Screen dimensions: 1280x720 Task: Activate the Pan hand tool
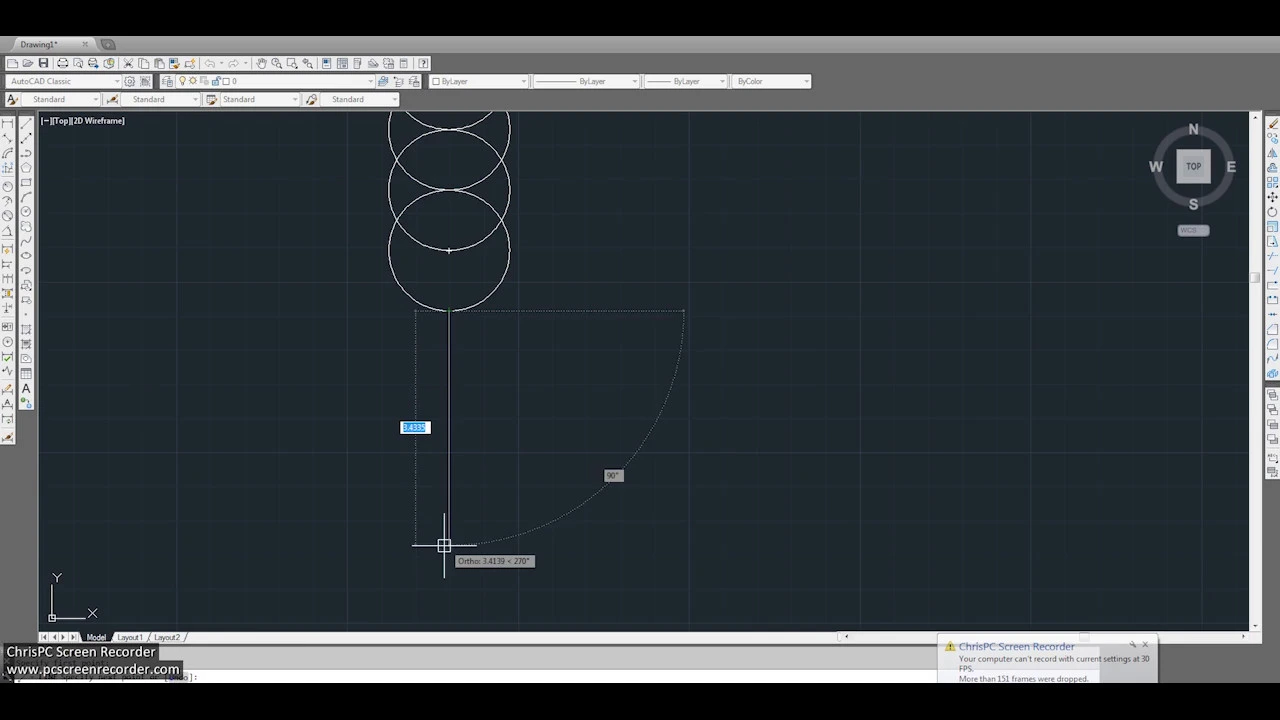(261, 63)
